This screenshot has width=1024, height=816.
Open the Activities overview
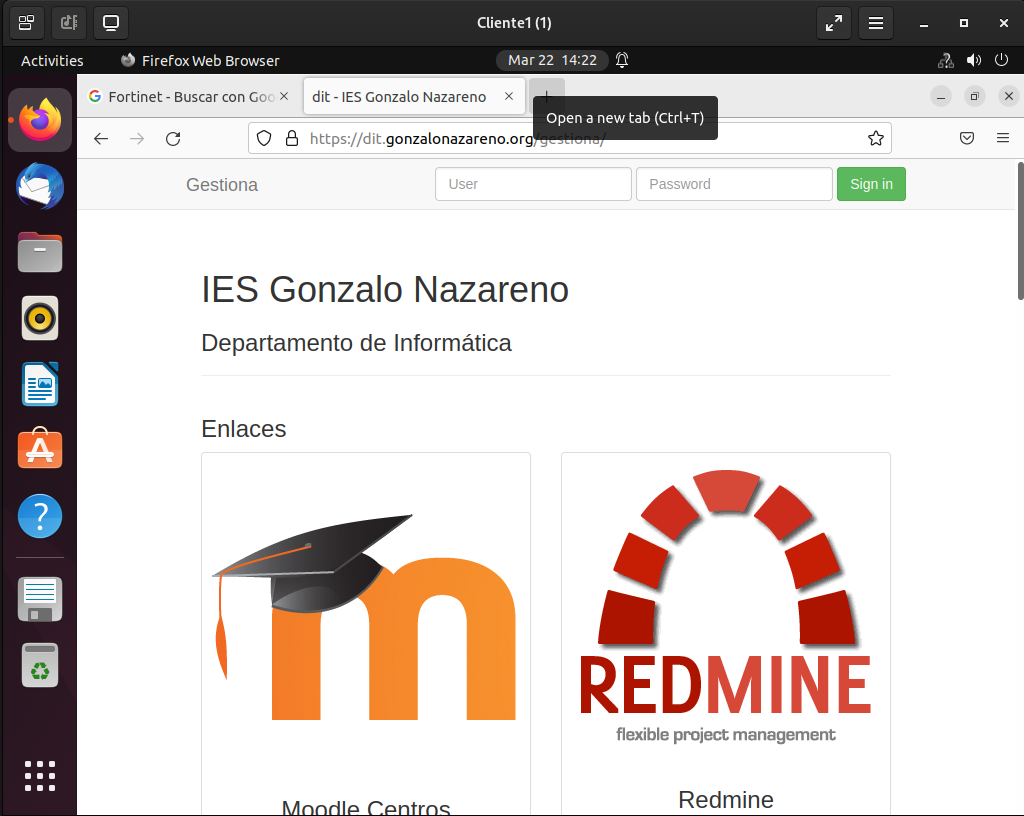(x=52, y=61)
